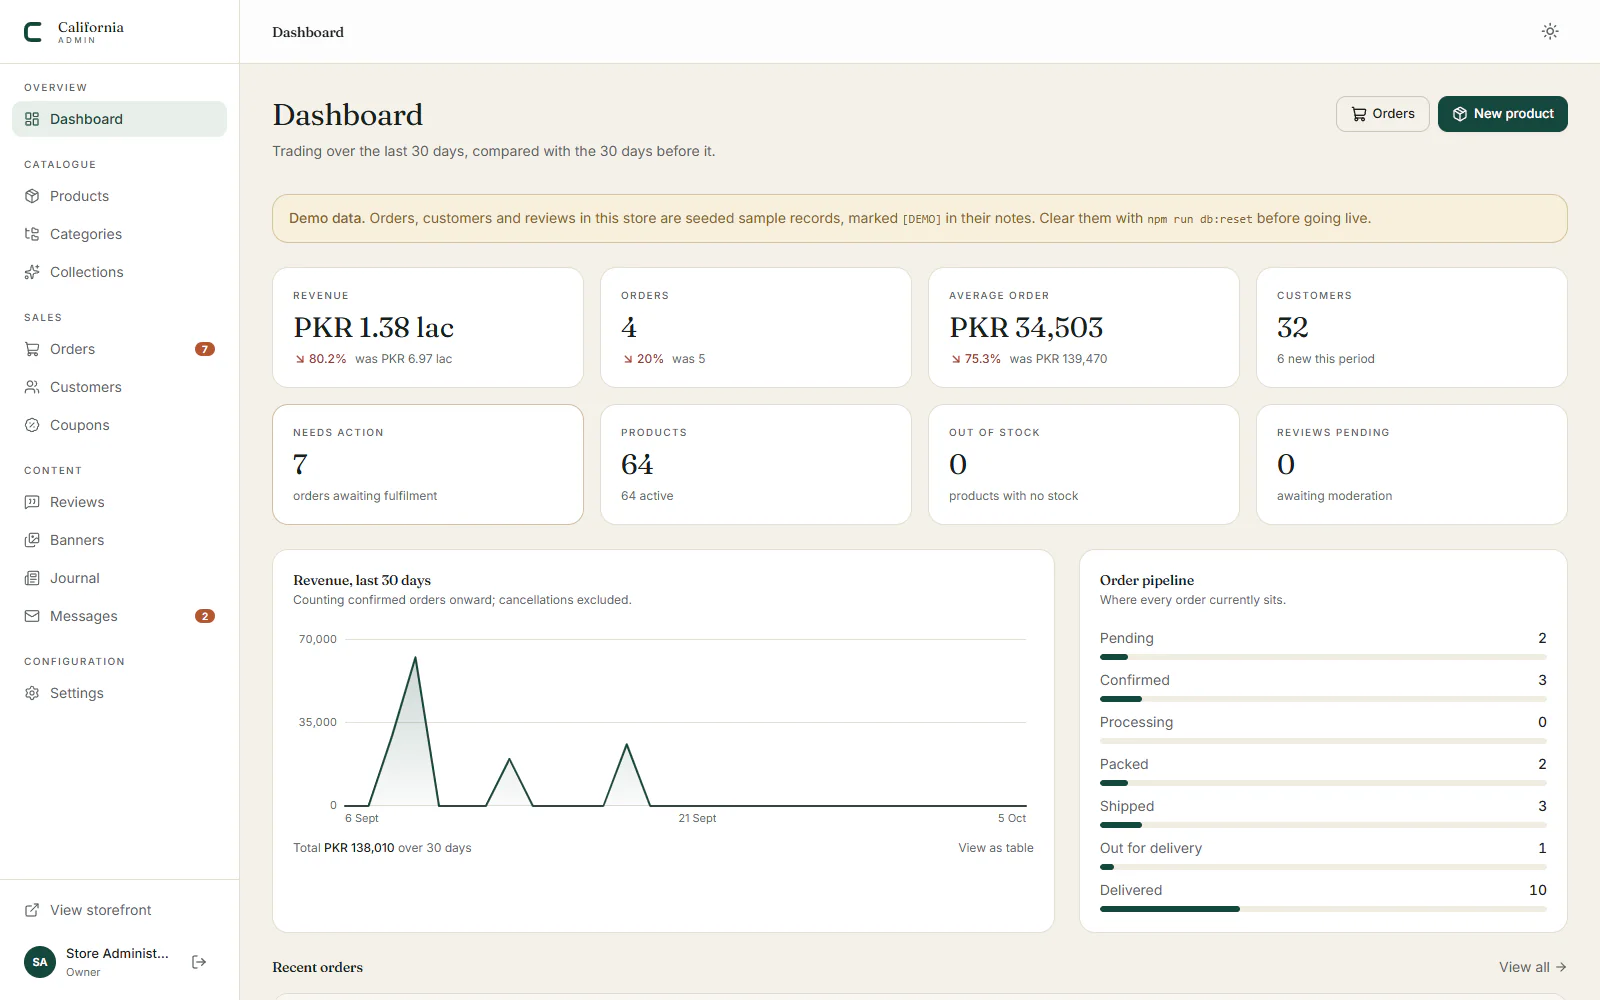Click the View as table link
Screen dimensions: 1600x1000
tap(996, 848)
